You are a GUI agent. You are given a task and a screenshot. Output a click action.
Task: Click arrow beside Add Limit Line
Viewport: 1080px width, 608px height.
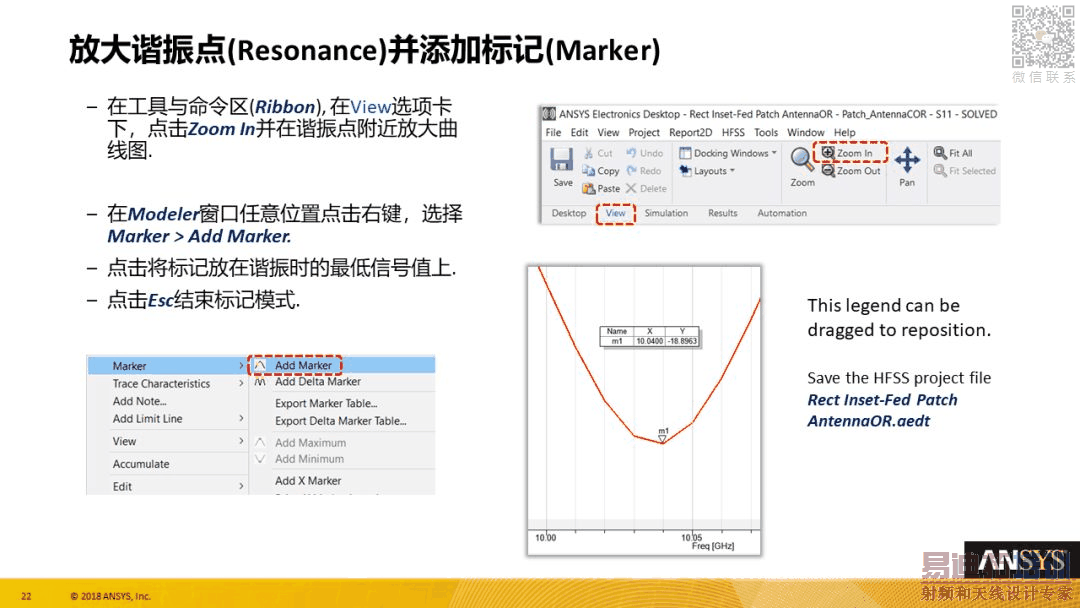click(x=241, y=418)
